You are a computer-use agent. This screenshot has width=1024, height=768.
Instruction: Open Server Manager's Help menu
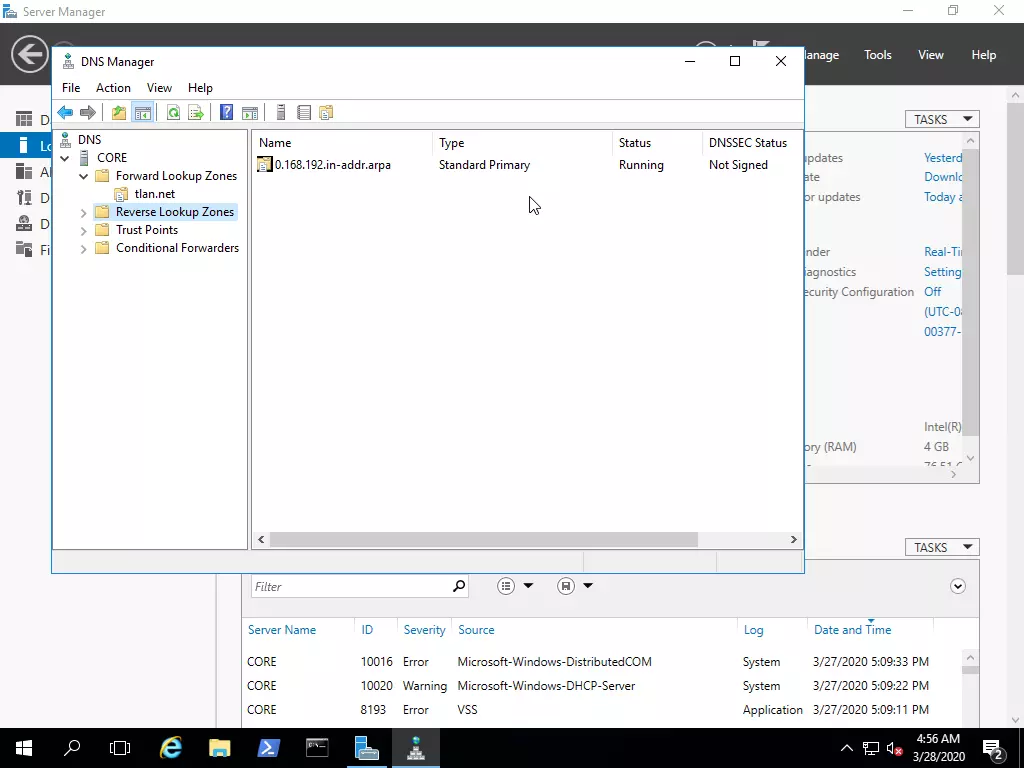[x=984, y=55]
